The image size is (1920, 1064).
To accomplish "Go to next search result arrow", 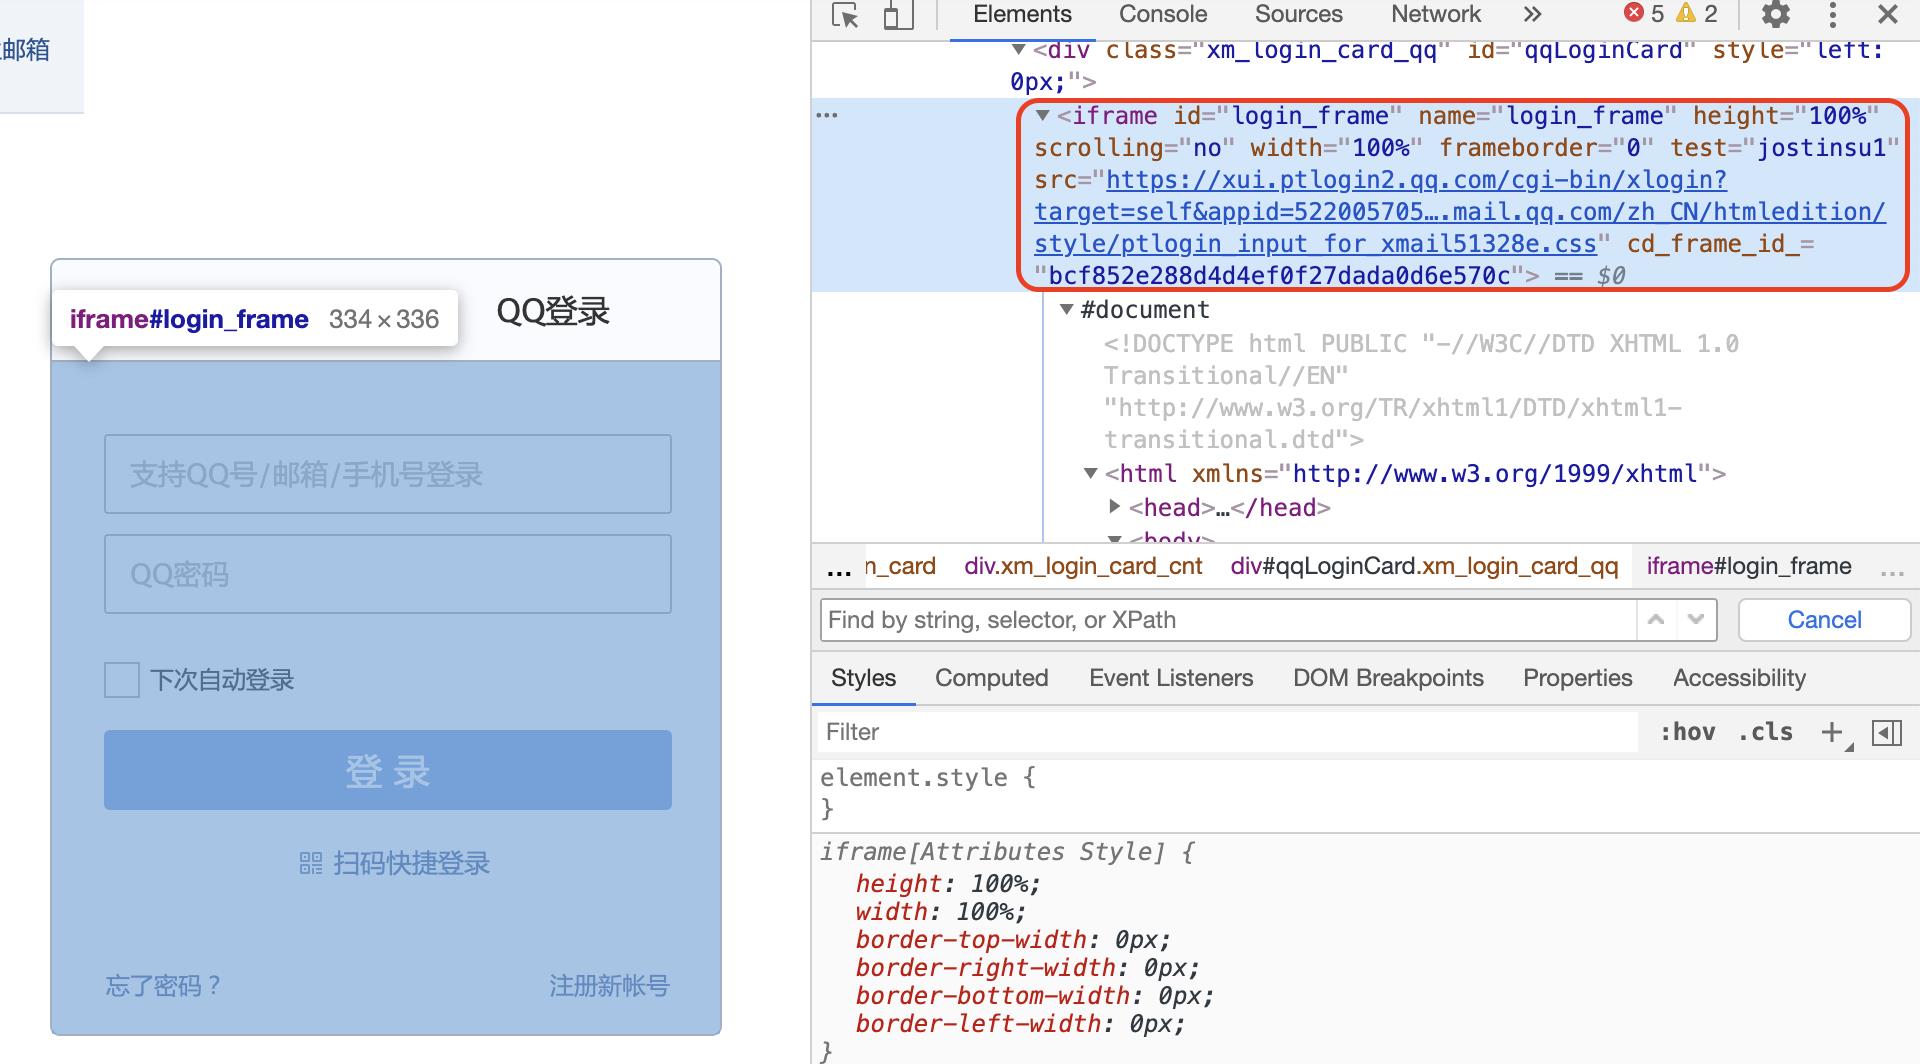I will coord(1696,620).
